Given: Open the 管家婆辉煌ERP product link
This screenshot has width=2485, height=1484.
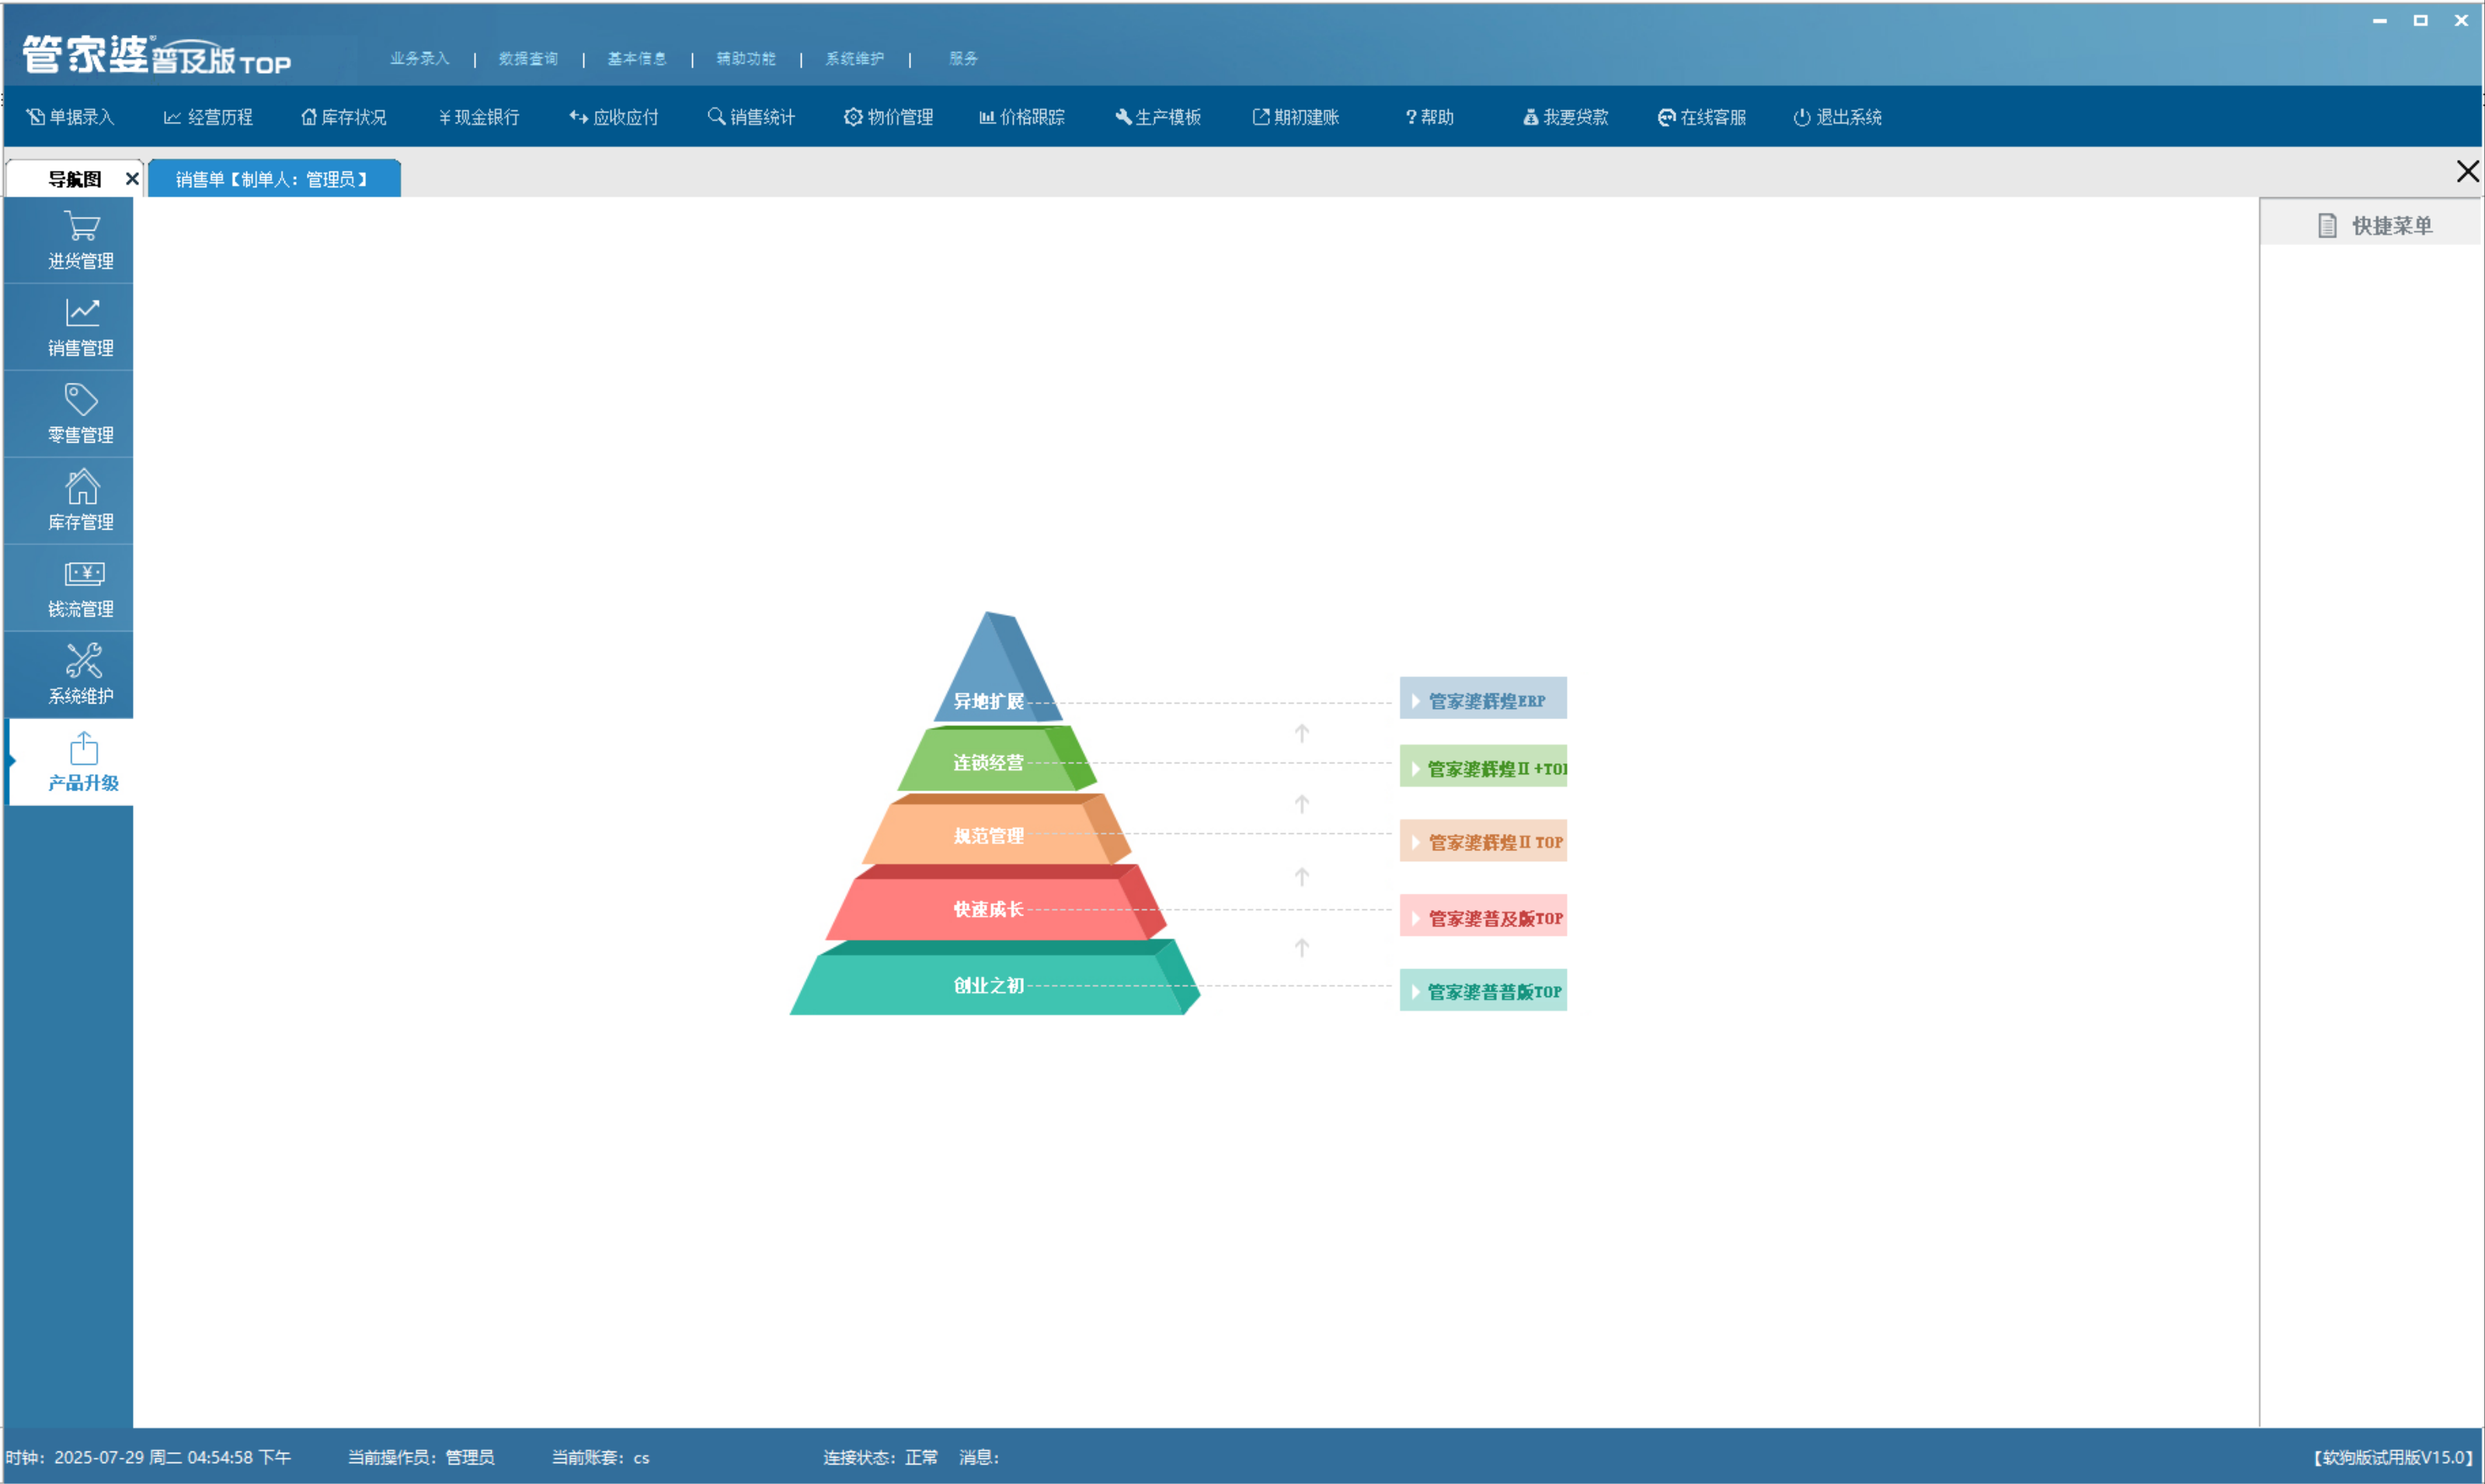Looking at the screenshot, I should [1483, 700].
